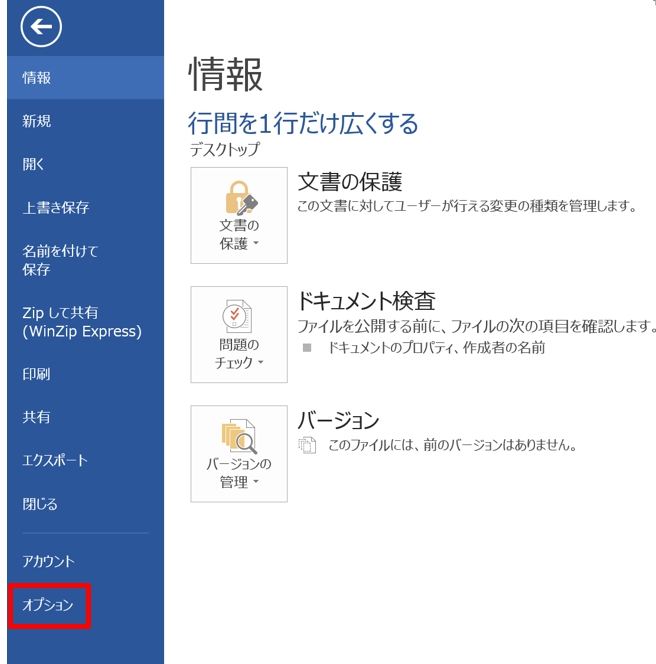Viewport: 656px width, 664px height.
Task: Click the バージョン heading
Action: coord(338,420)
